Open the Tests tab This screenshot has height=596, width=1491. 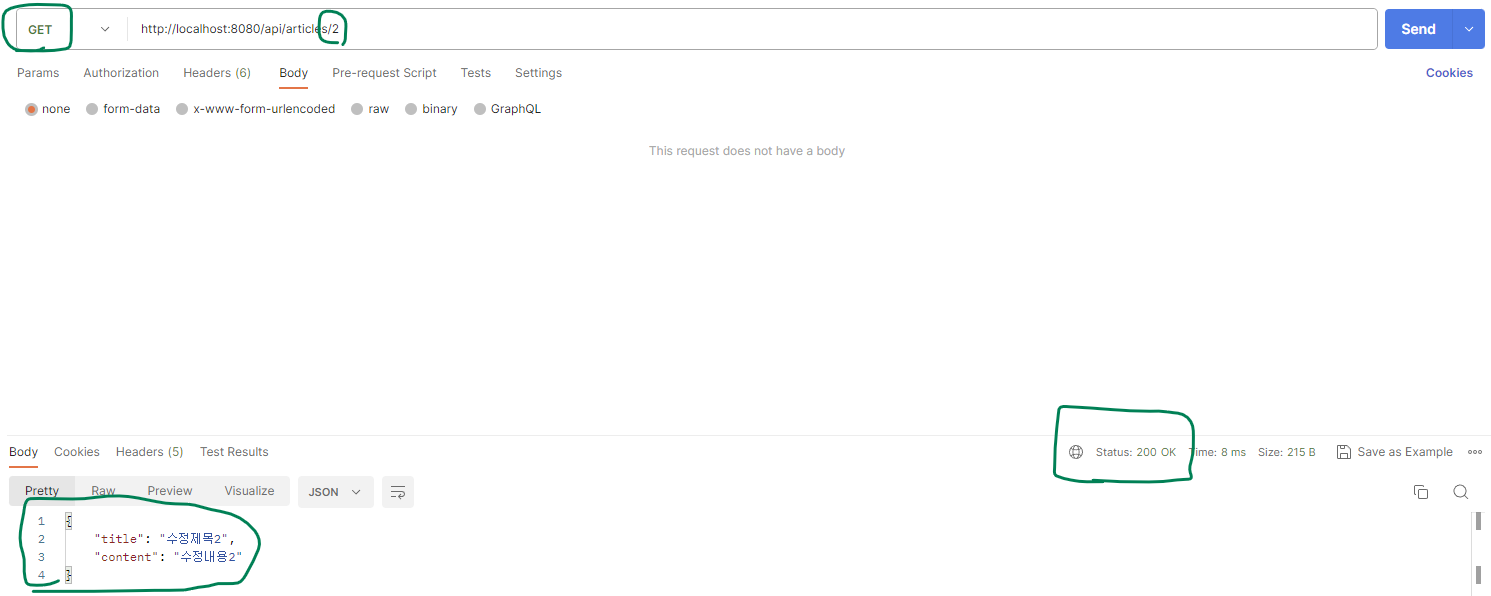click(475, 73)
